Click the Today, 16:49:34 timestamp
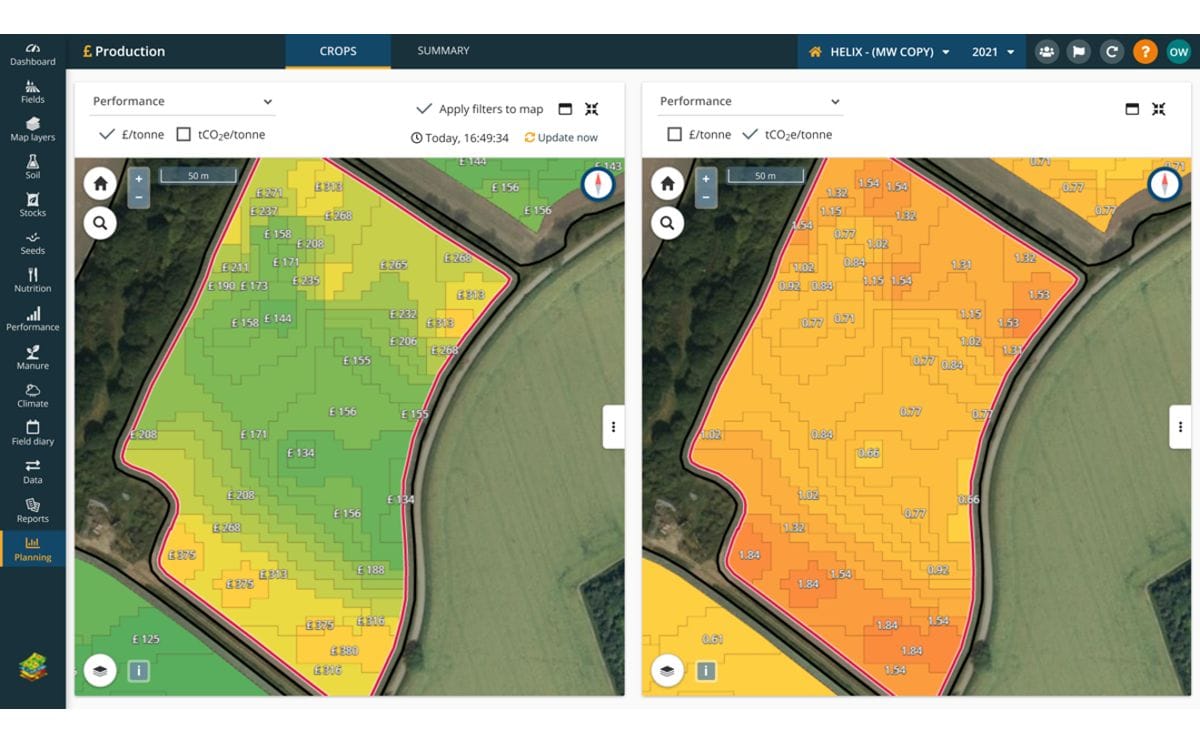This screenshot has width=1200, height=743. coord(460,138)
